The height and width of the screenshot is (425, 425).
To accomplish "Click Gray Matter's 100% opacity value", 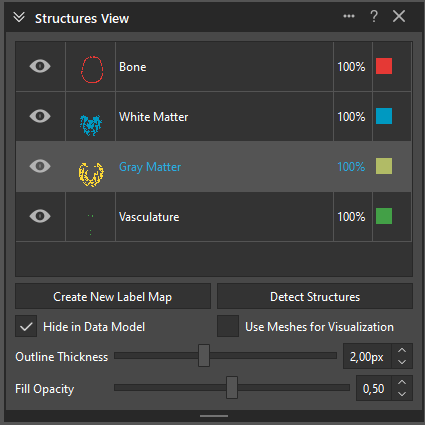I will (x=351, y=167).
